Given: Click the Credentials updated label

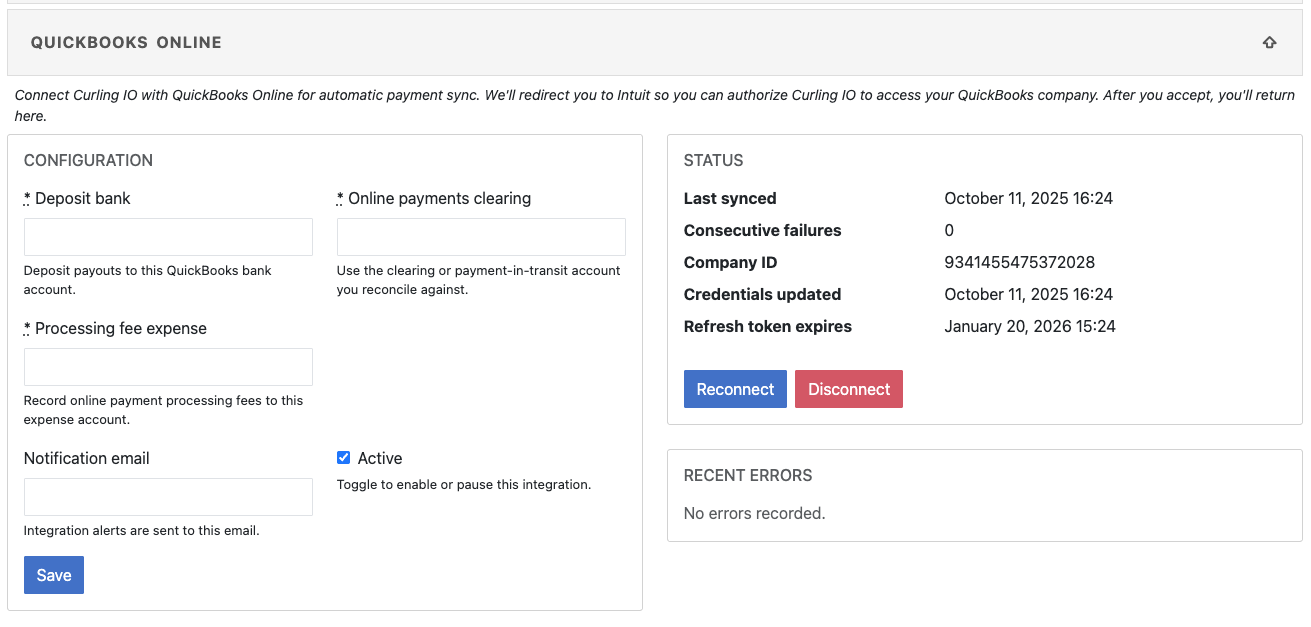Looking at the screenshot, I should [762, 294].
